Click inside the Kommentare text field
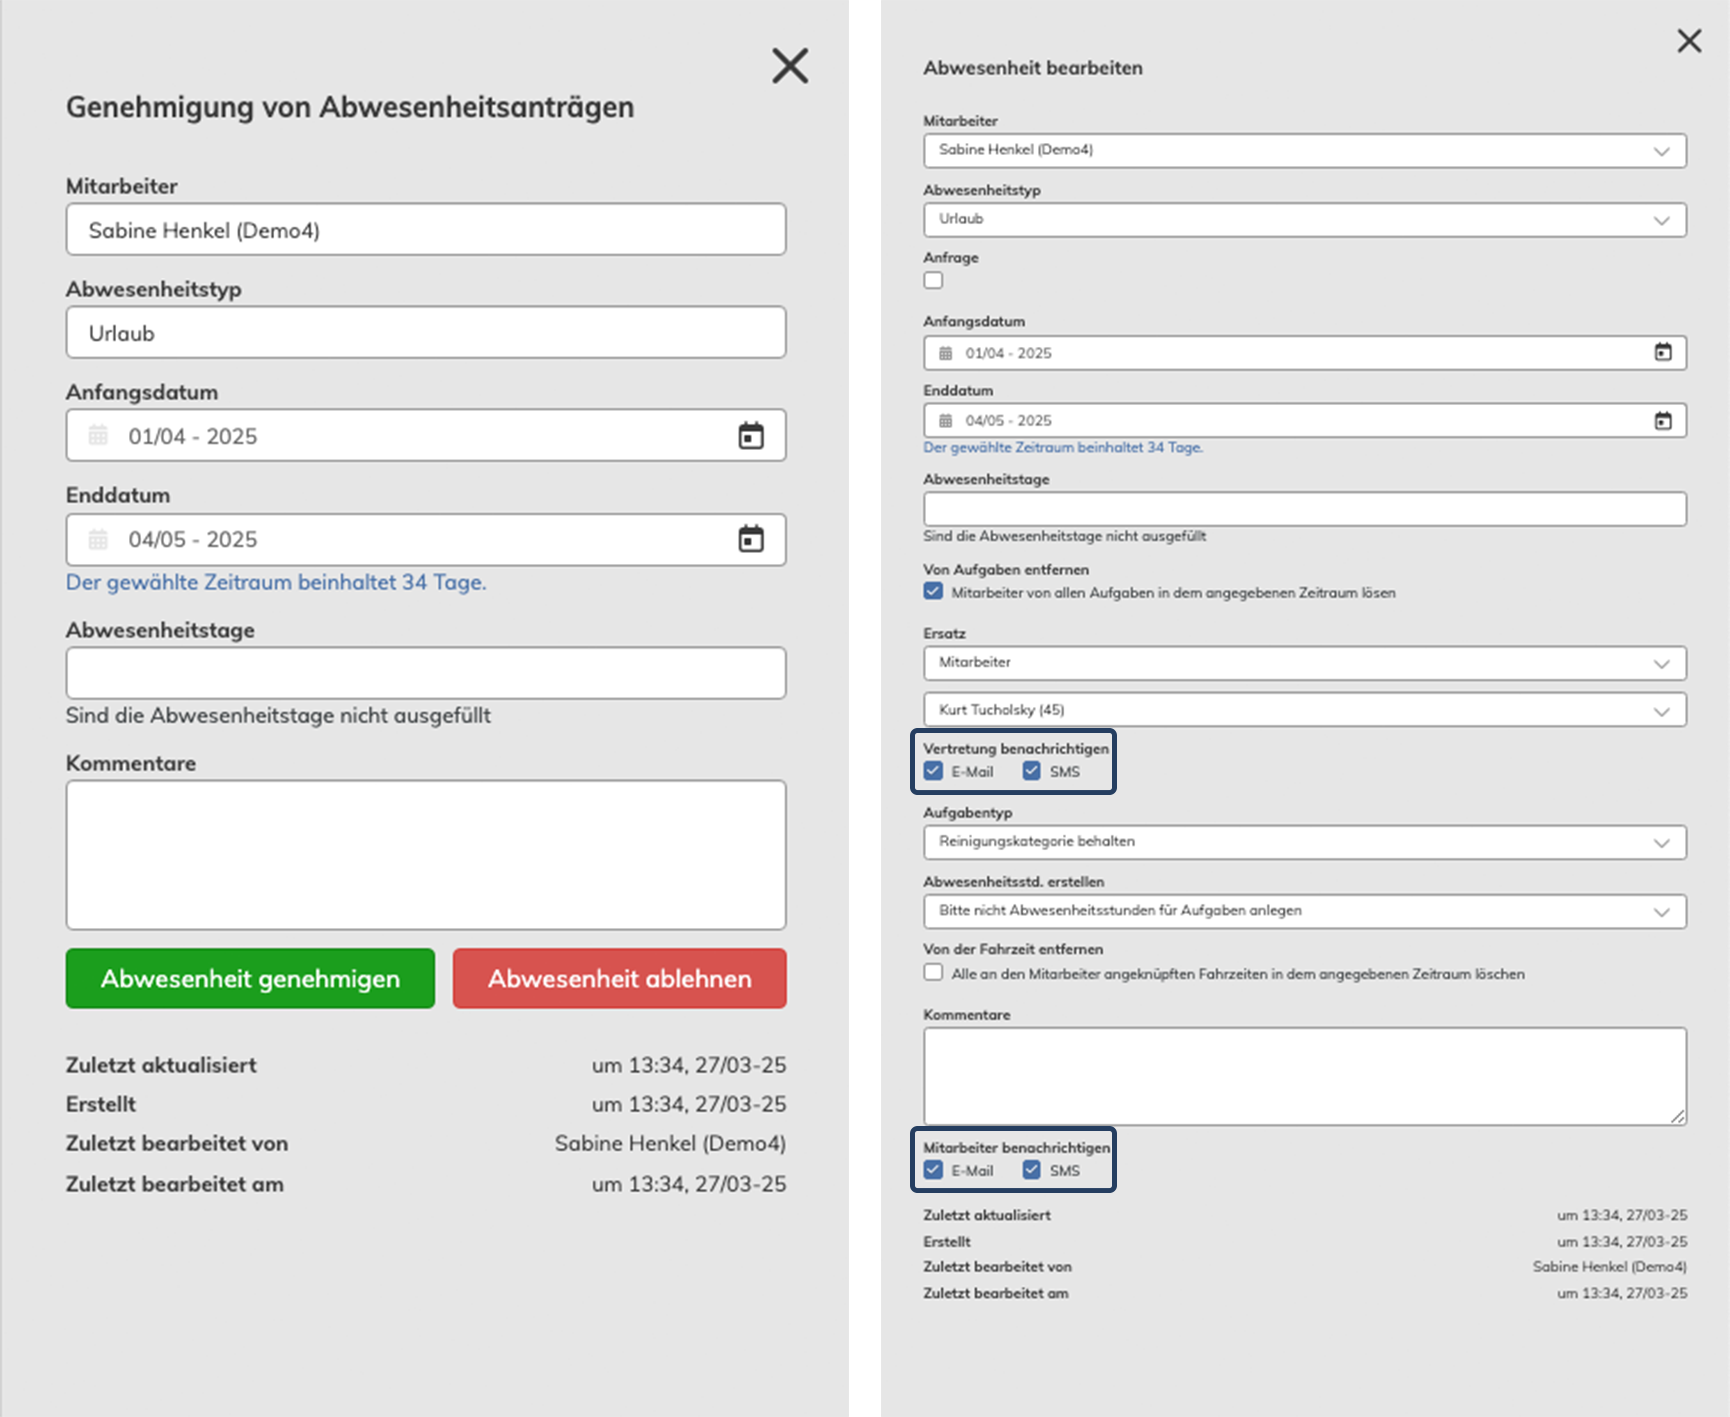The width and height of the screenshot is (1730, 1417). [x=425, y=855]
